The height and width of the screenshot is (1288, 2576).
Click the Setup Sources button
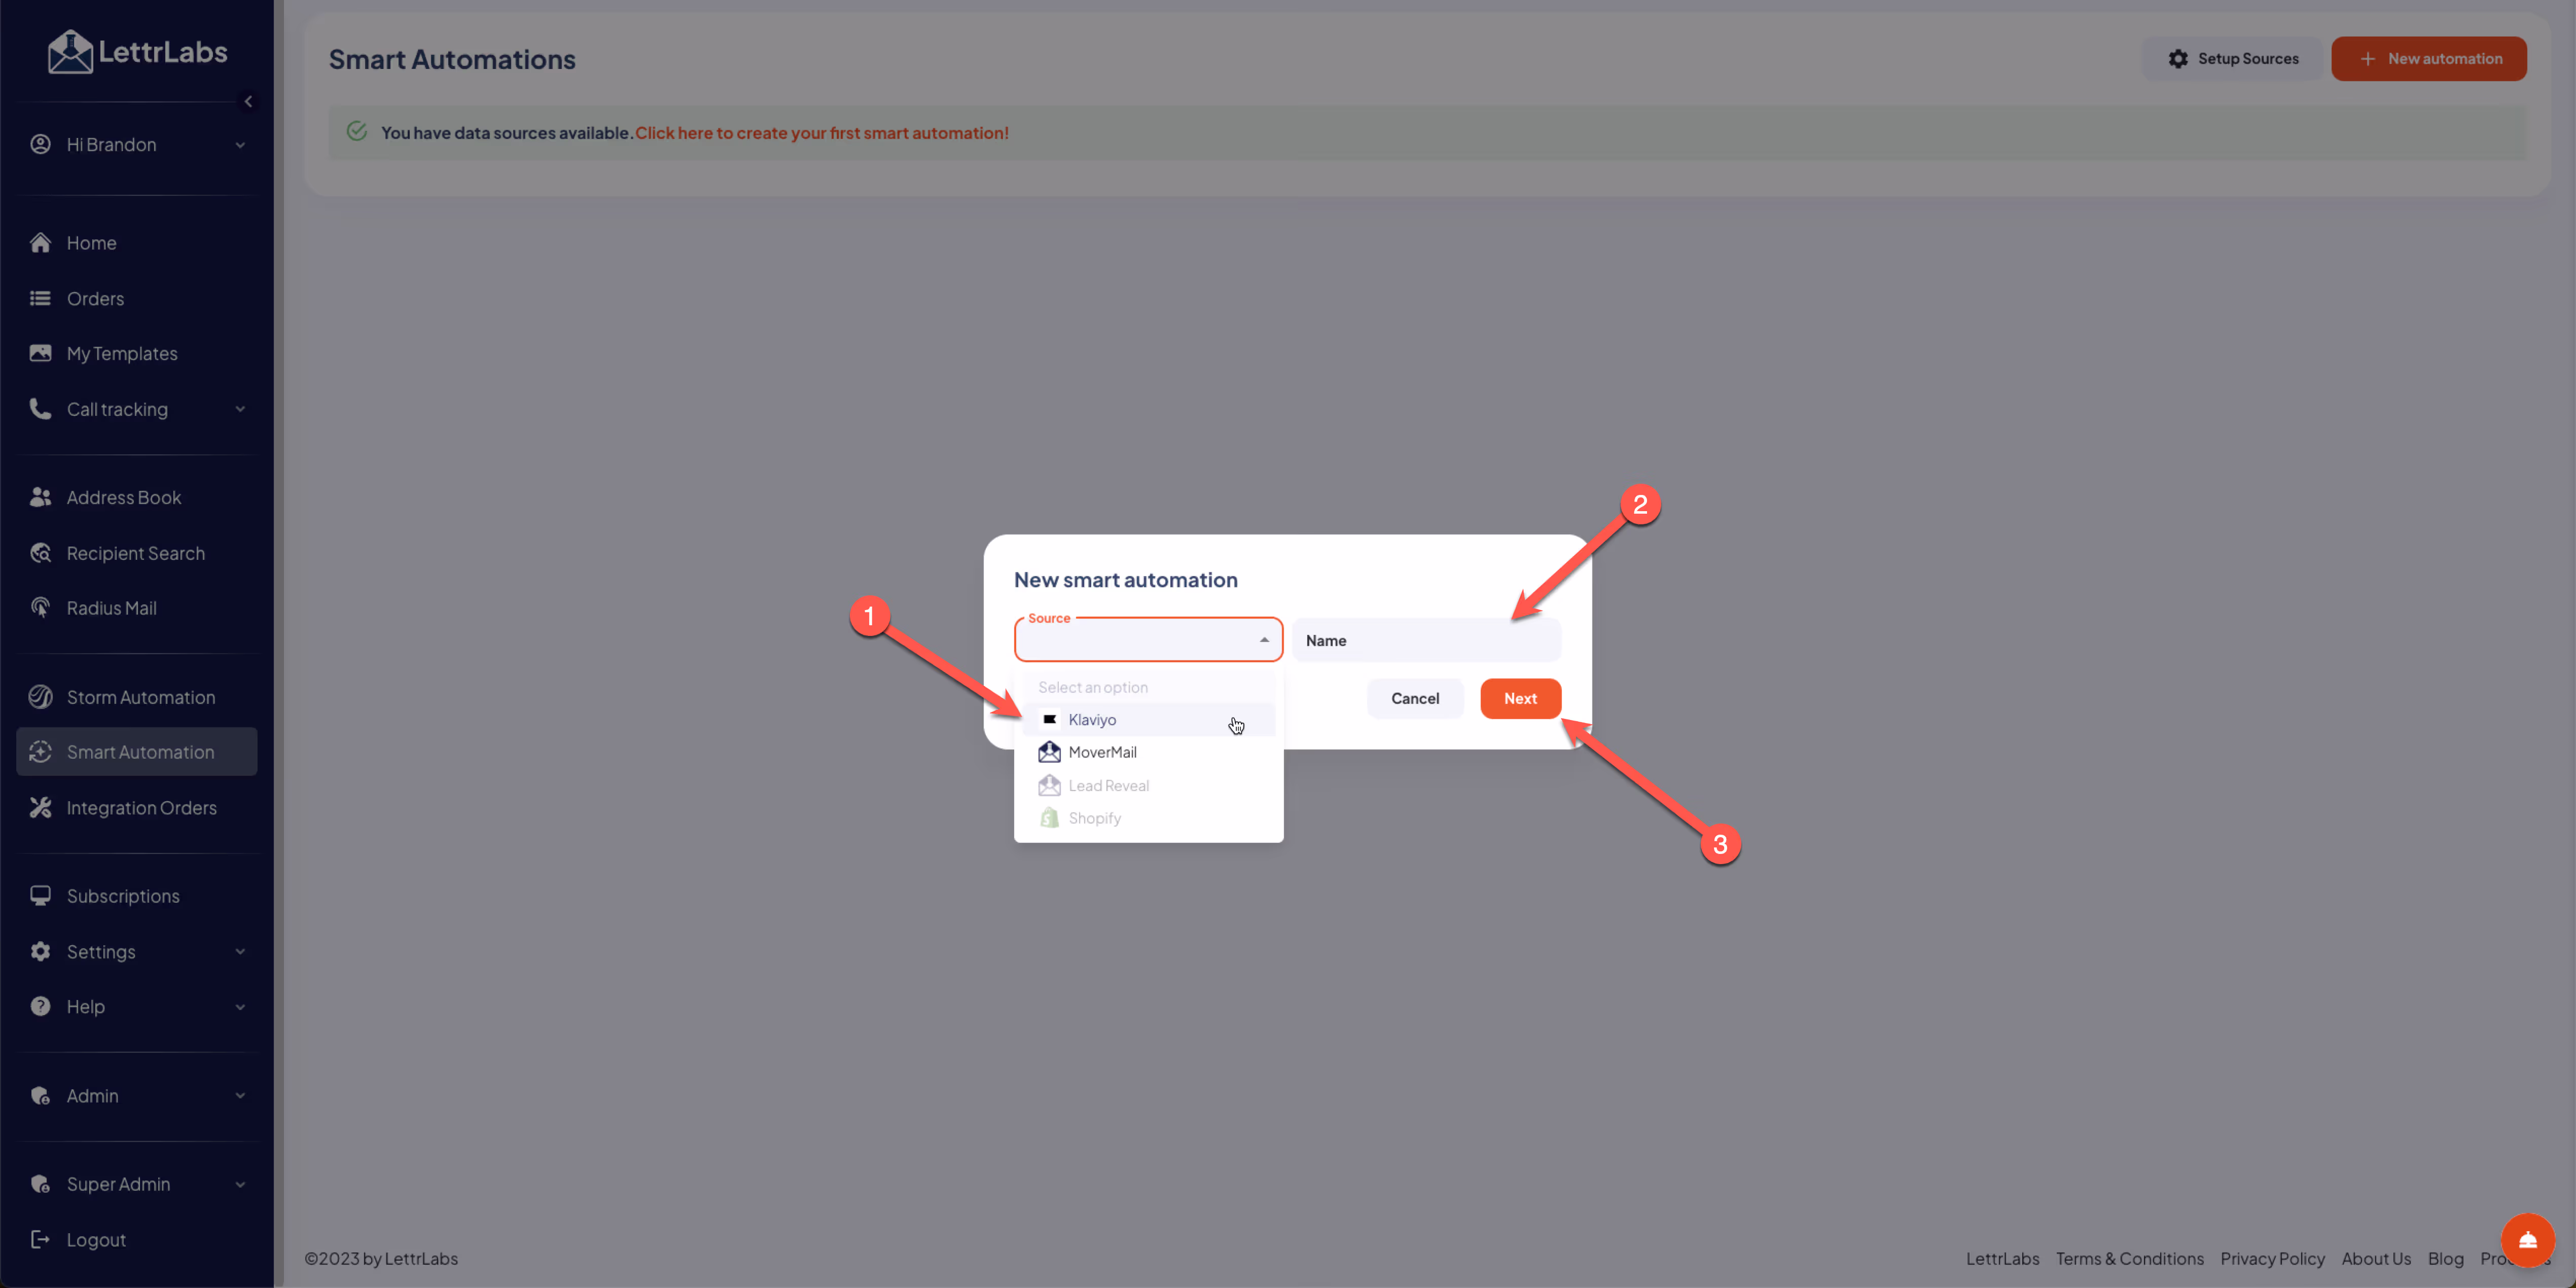[x=2232, y=59]
